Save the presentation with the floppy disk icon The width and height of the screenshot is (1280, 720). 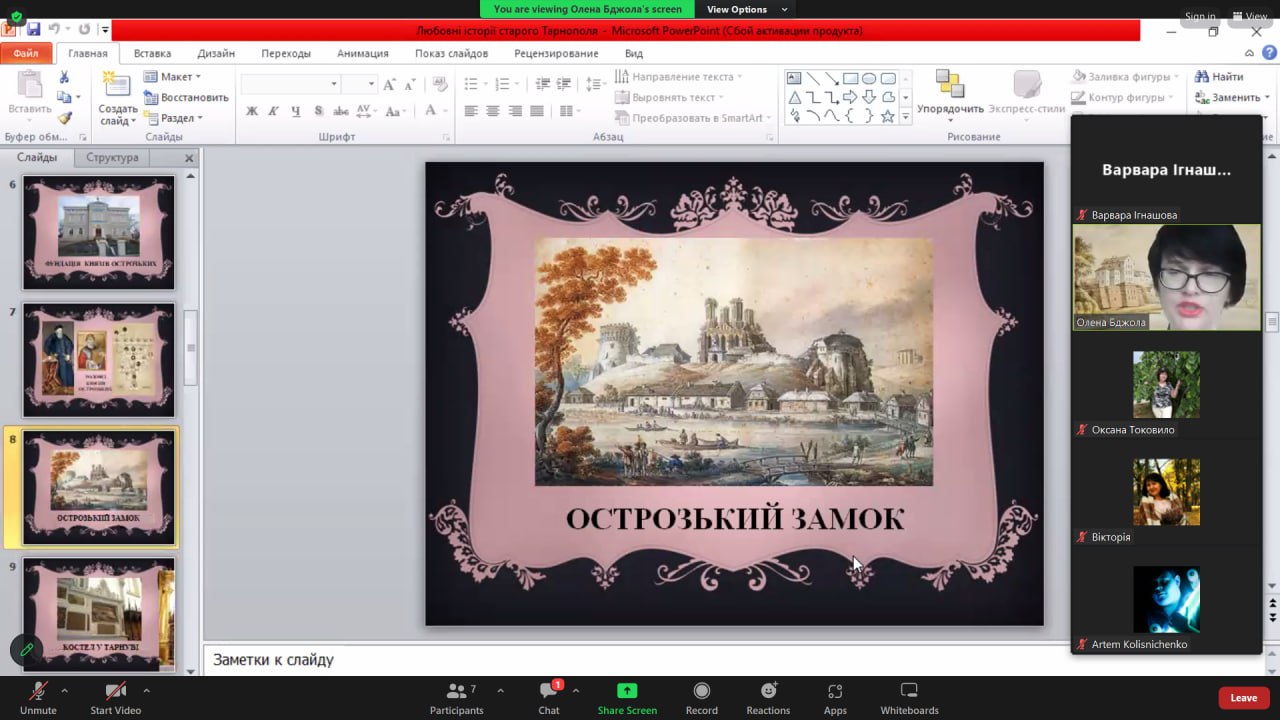34,30
